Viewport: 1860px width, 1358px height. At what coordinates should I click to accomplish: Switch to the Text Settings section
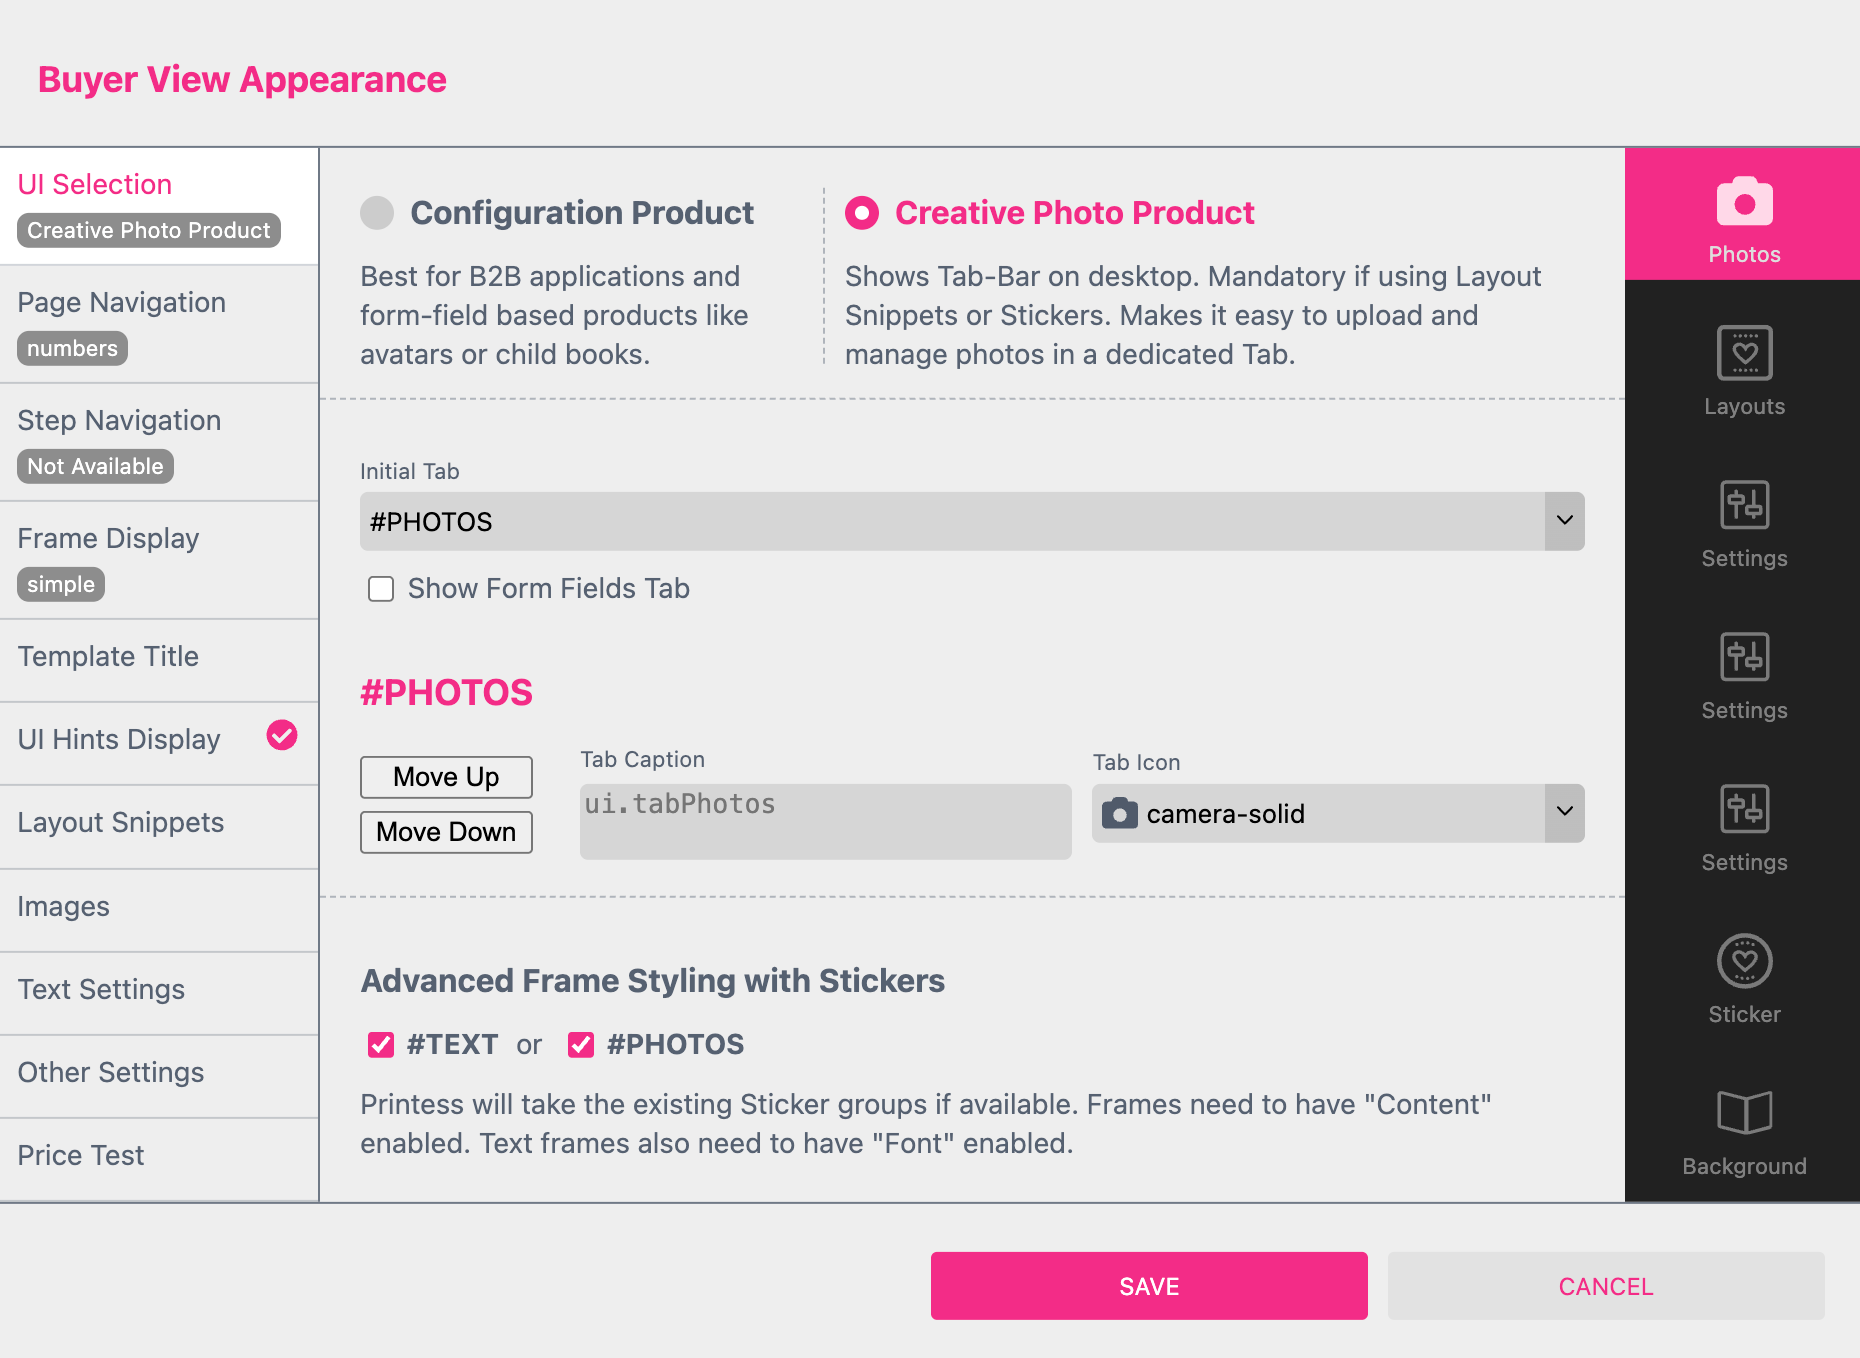coord(102,989)
